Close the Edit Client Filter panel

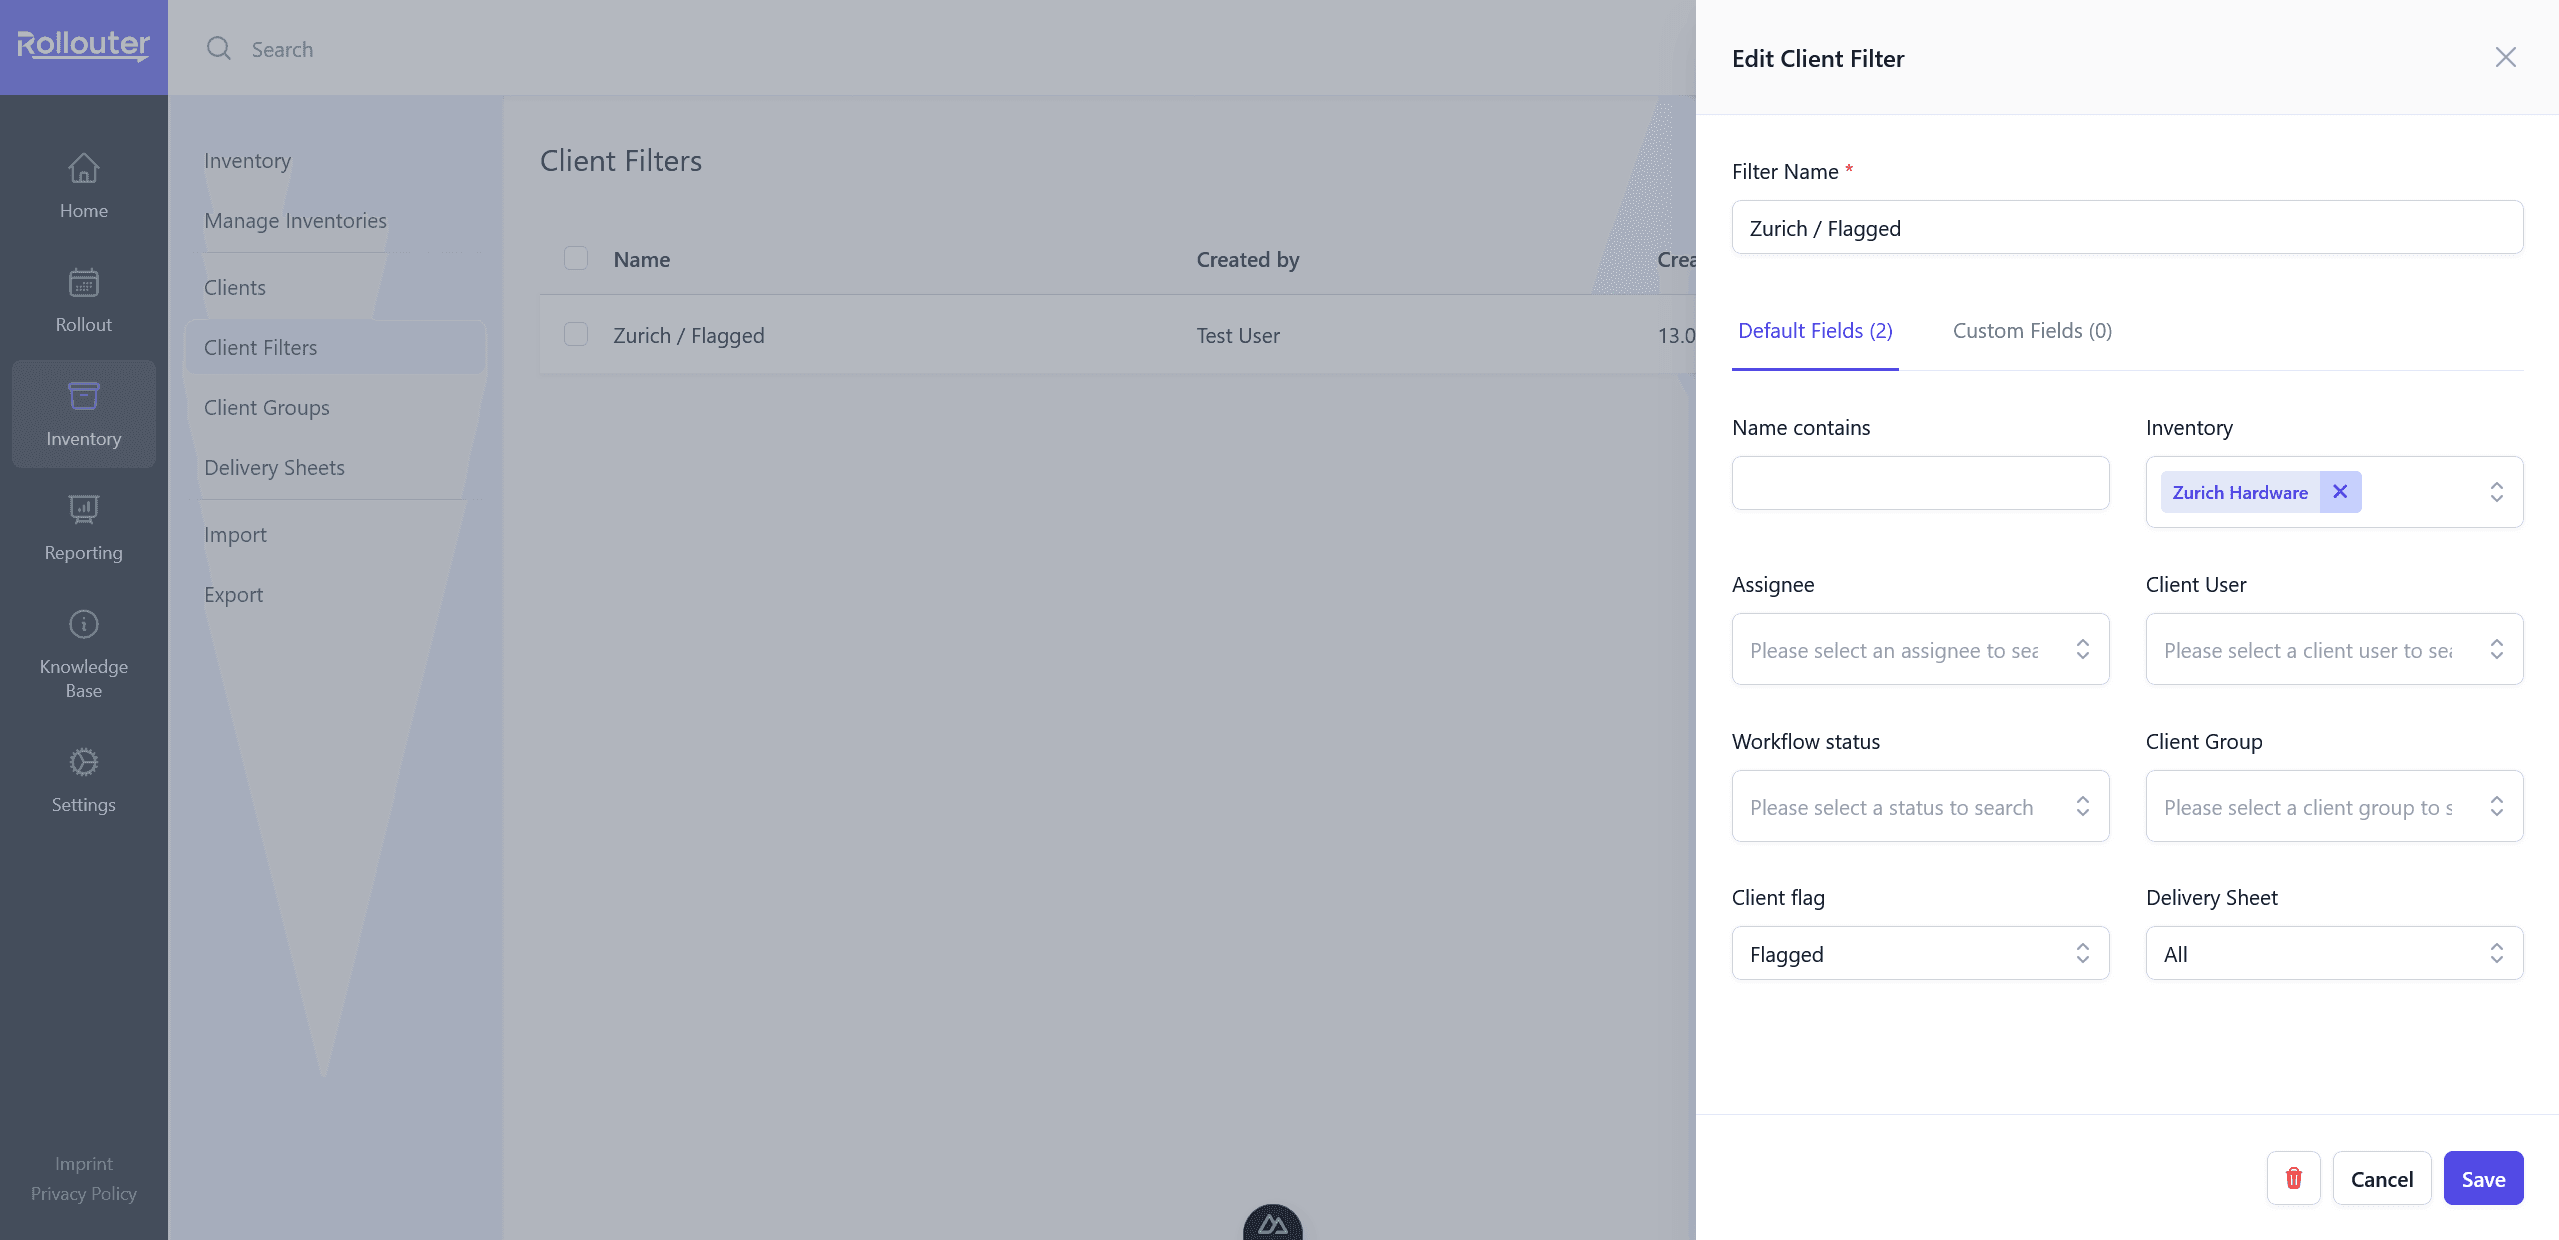2505,57
